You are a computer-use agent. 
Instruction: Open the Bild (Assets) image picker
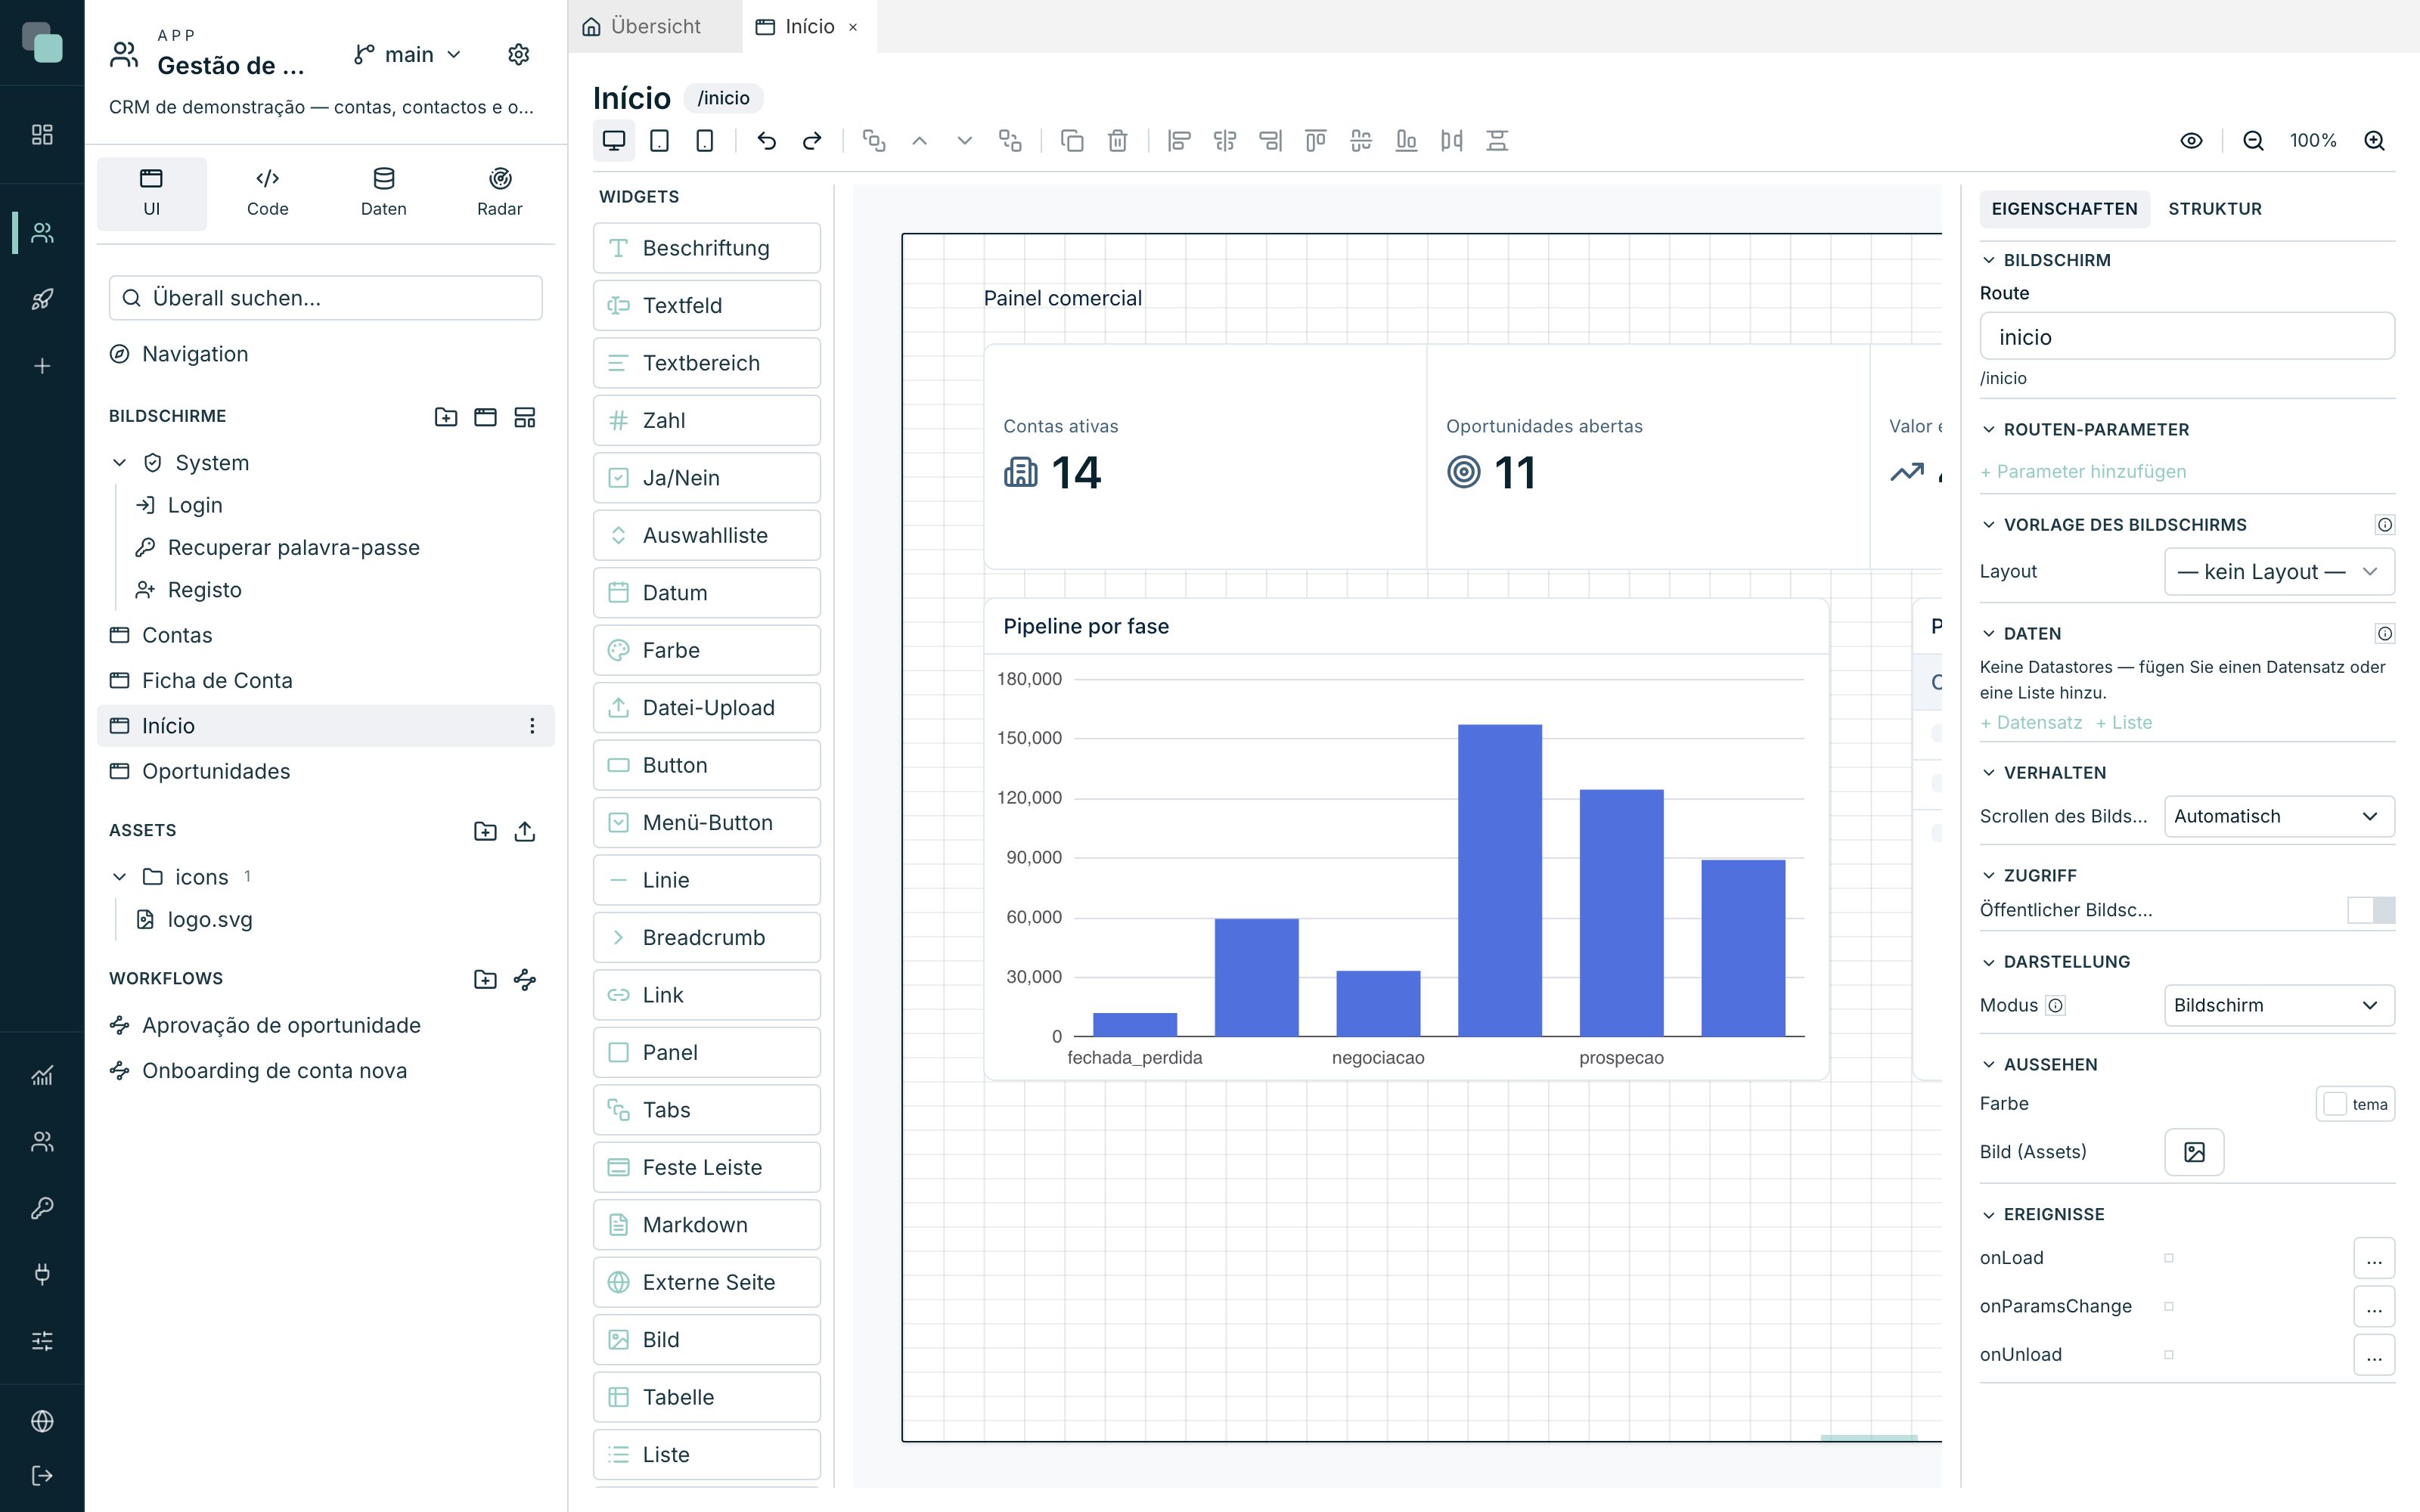(x=2194, y=1152)
